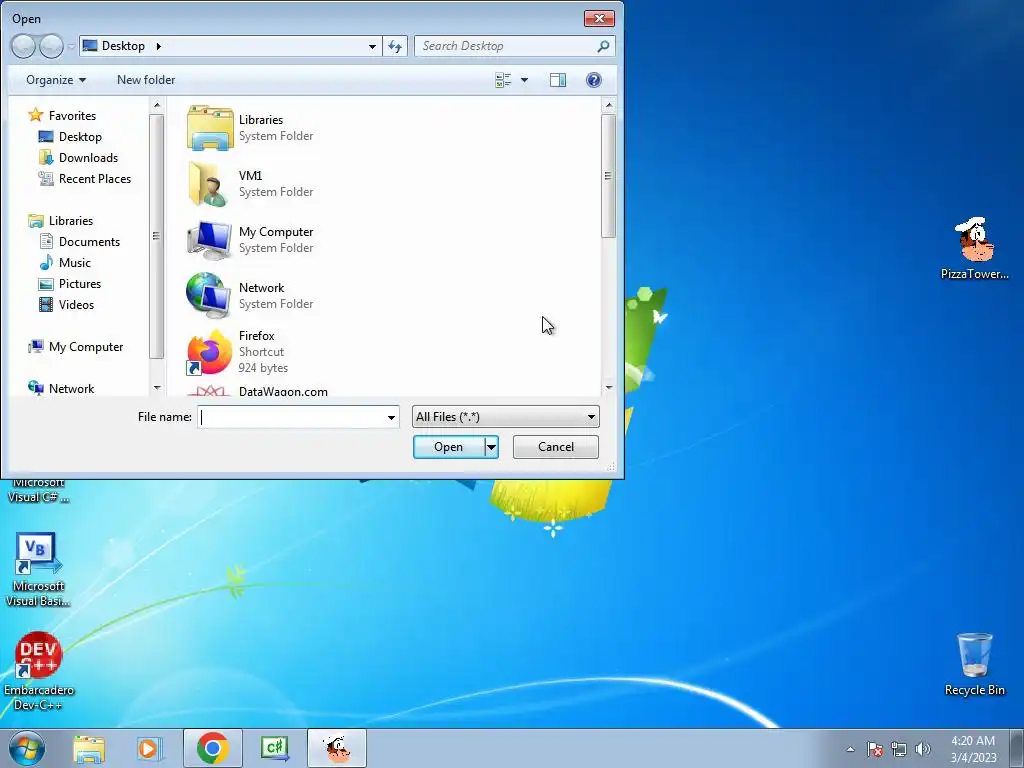The height and width of the screenshot is (768, 1024).
Task: Open the Windows Start orb
Action: [x=27, y=748]
